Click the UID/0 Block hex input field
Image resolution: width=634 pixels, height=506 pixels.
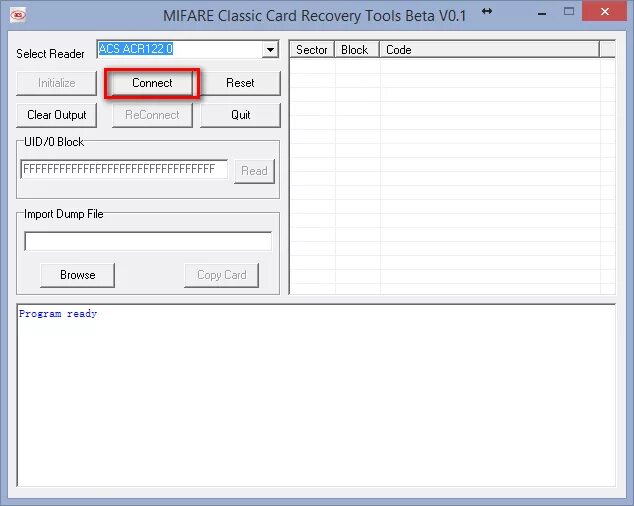coord(124,169)
